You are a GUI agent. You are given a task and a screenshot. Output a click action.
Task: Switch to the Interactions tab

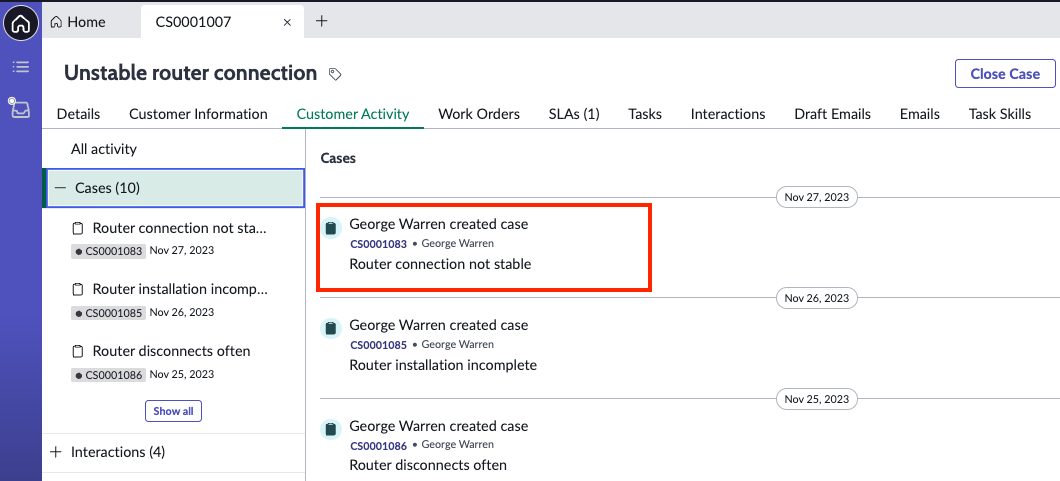pyautogui.click(x=727, y=114)
